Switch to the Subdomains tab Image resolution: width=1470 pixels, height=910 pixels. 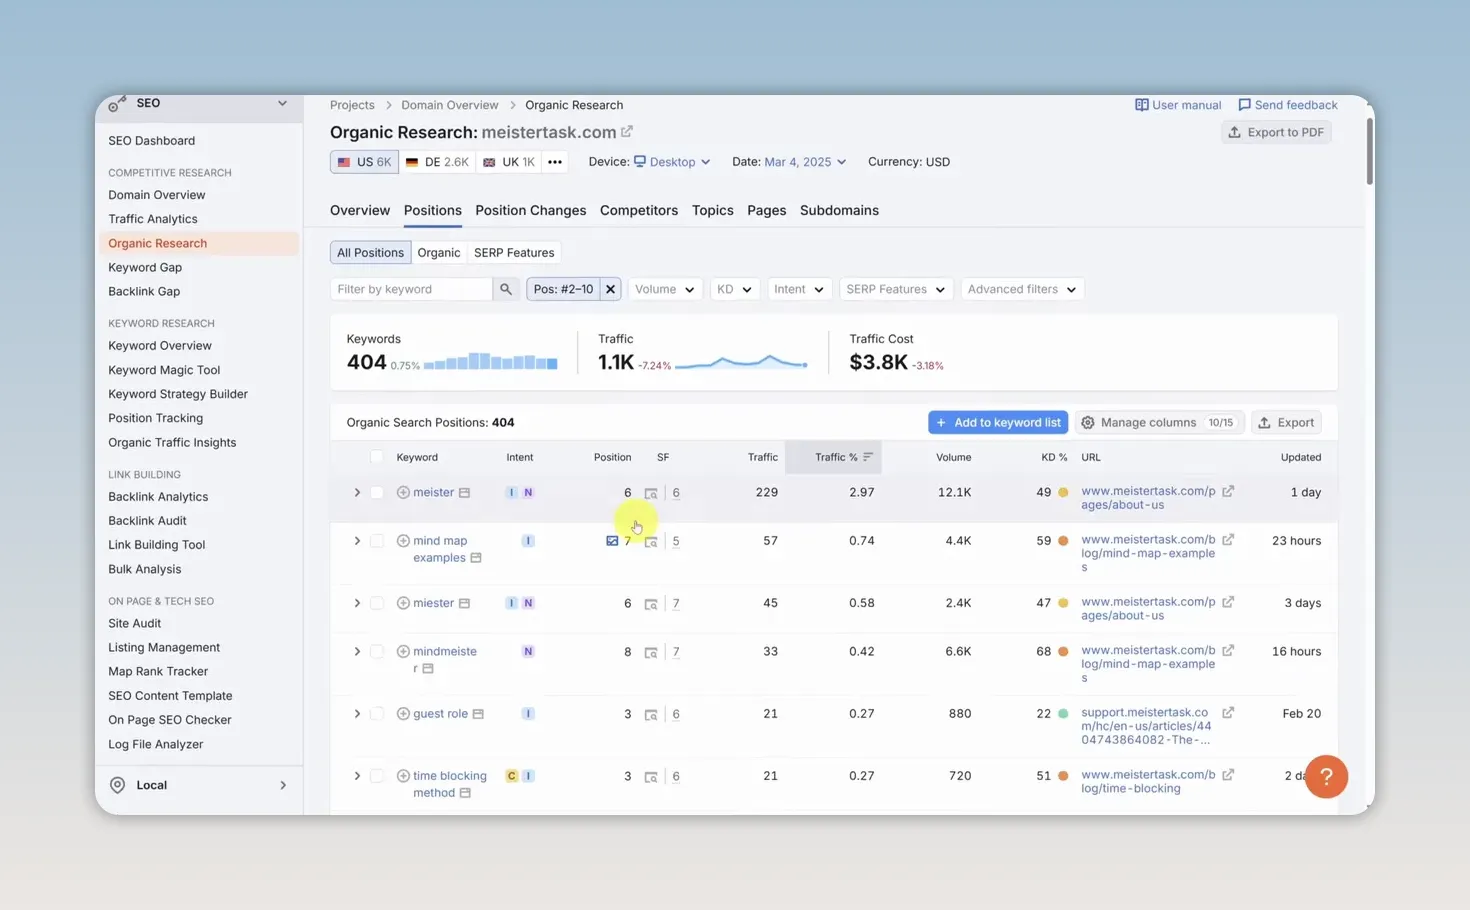(839, 210)
